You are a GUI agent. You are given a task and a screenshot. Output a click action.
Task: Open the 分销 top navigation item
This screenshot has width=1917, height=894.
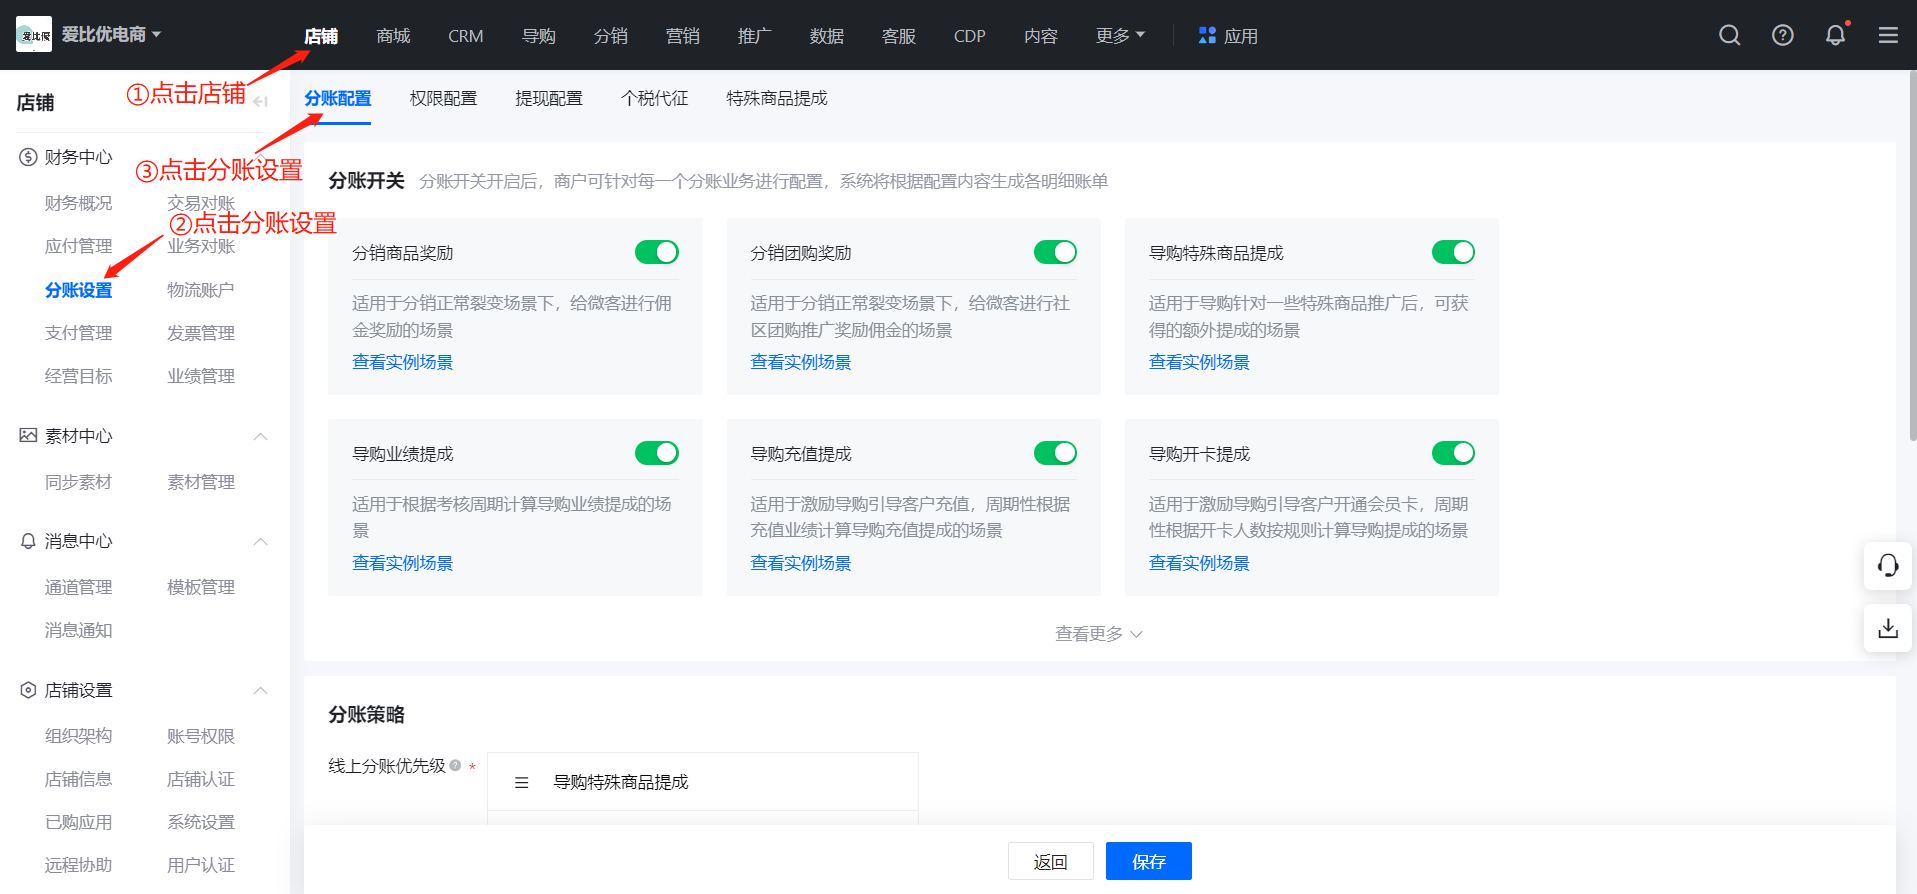pos(611,36)
